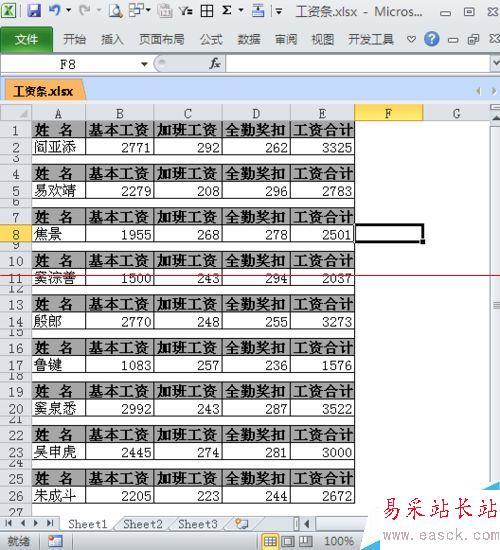Click into the formula bar input
500x550 pixels.
[358, 64]
